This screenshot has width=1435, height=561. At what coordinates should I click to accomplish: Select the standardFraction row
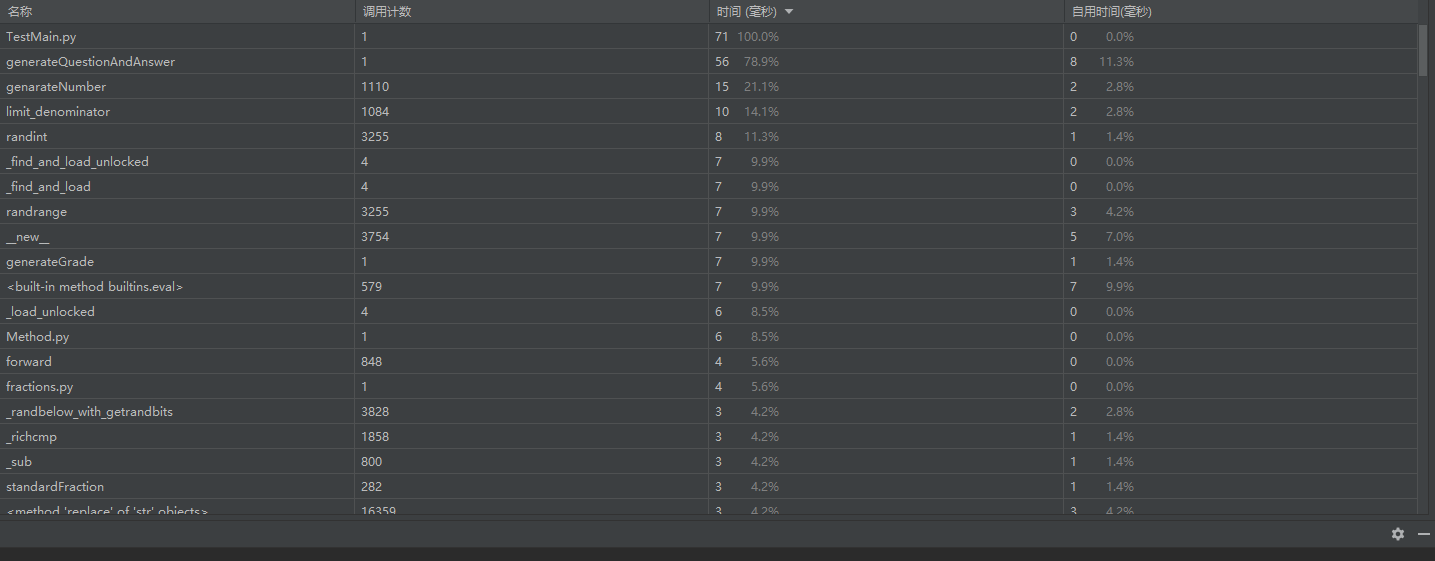[708, 486]
